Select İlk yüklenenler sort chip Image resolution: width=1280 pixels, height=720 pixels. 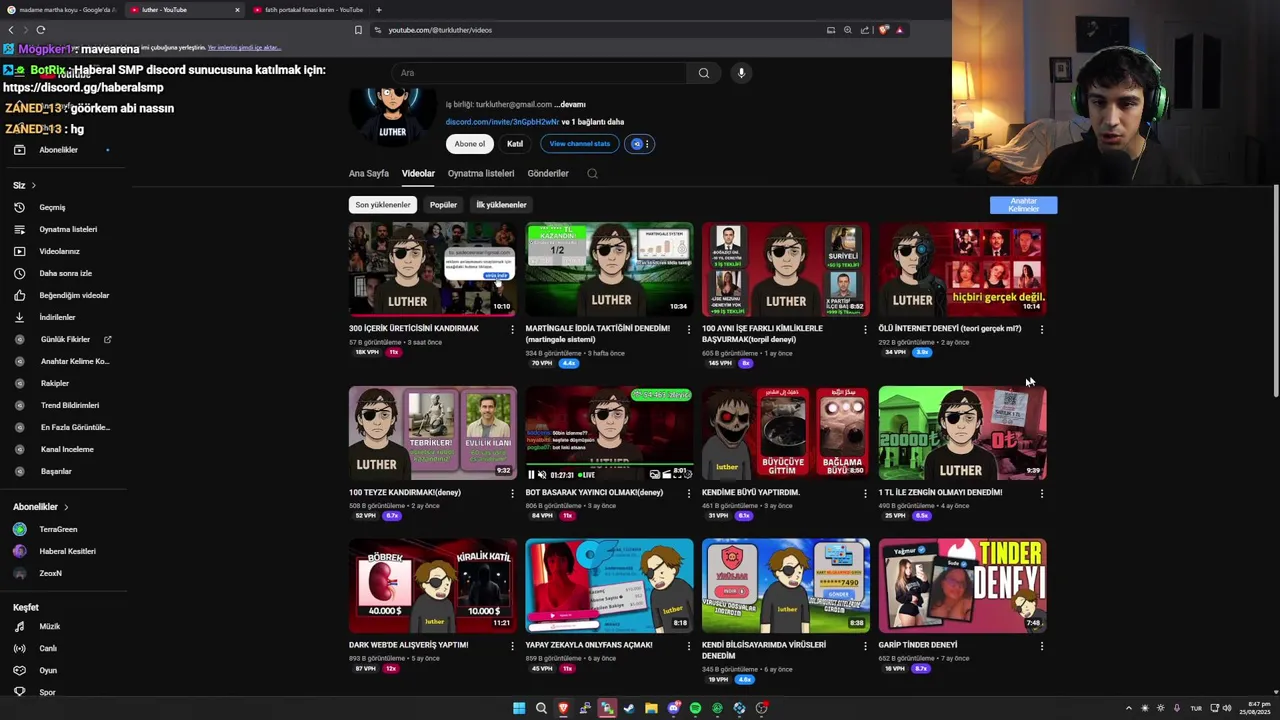click(x=501, y=205)
